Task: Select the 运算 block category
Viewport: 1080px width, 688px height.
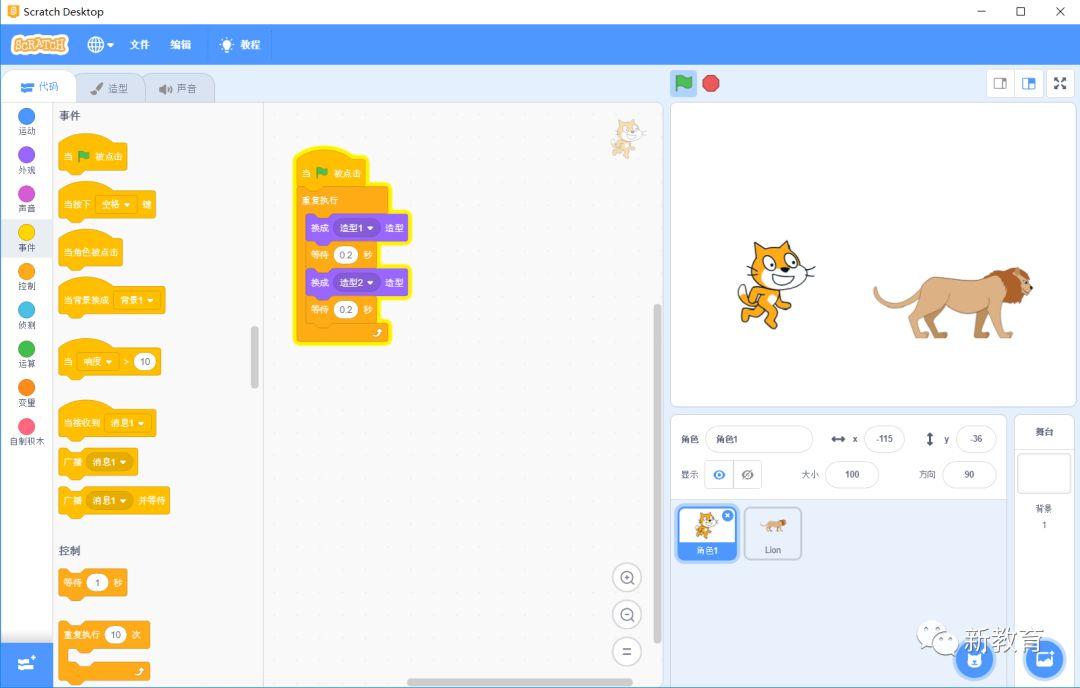Action: 26,354
